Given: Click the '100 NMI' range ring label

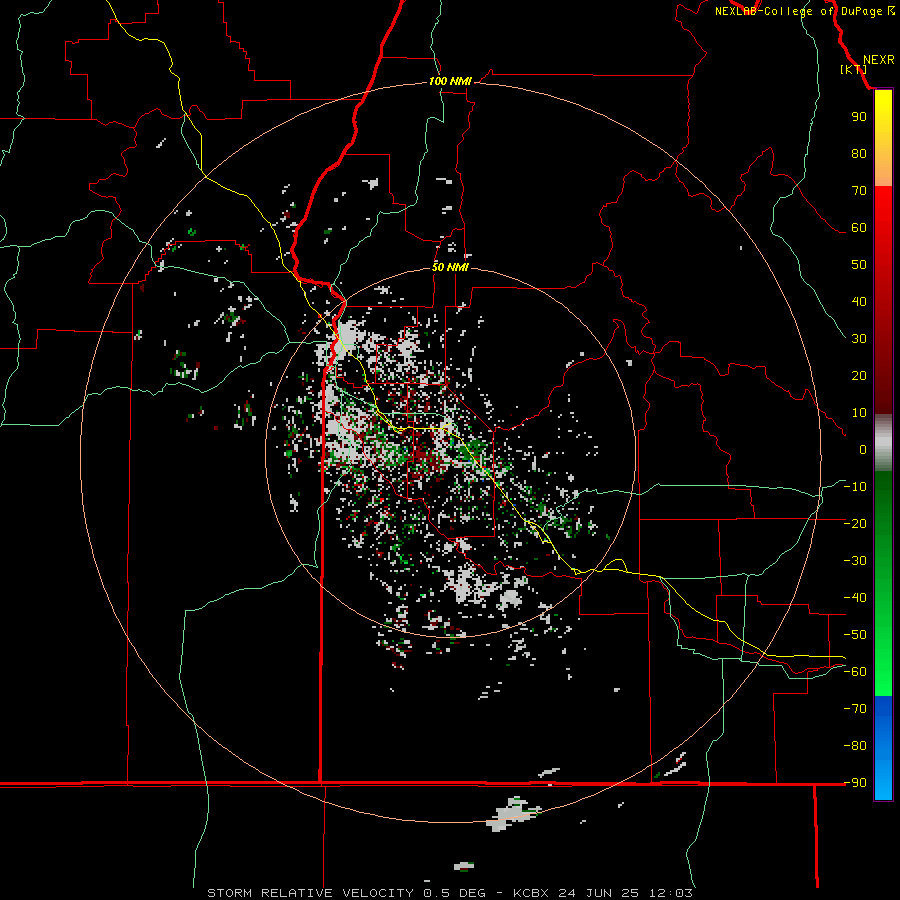Looking at the screenshot, I should (x=450, y=81).
